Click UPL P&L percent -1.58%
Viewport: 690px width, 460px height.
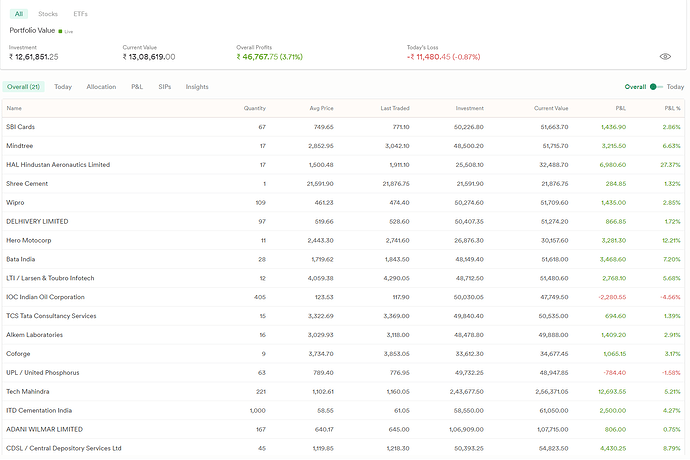[671, 373]
